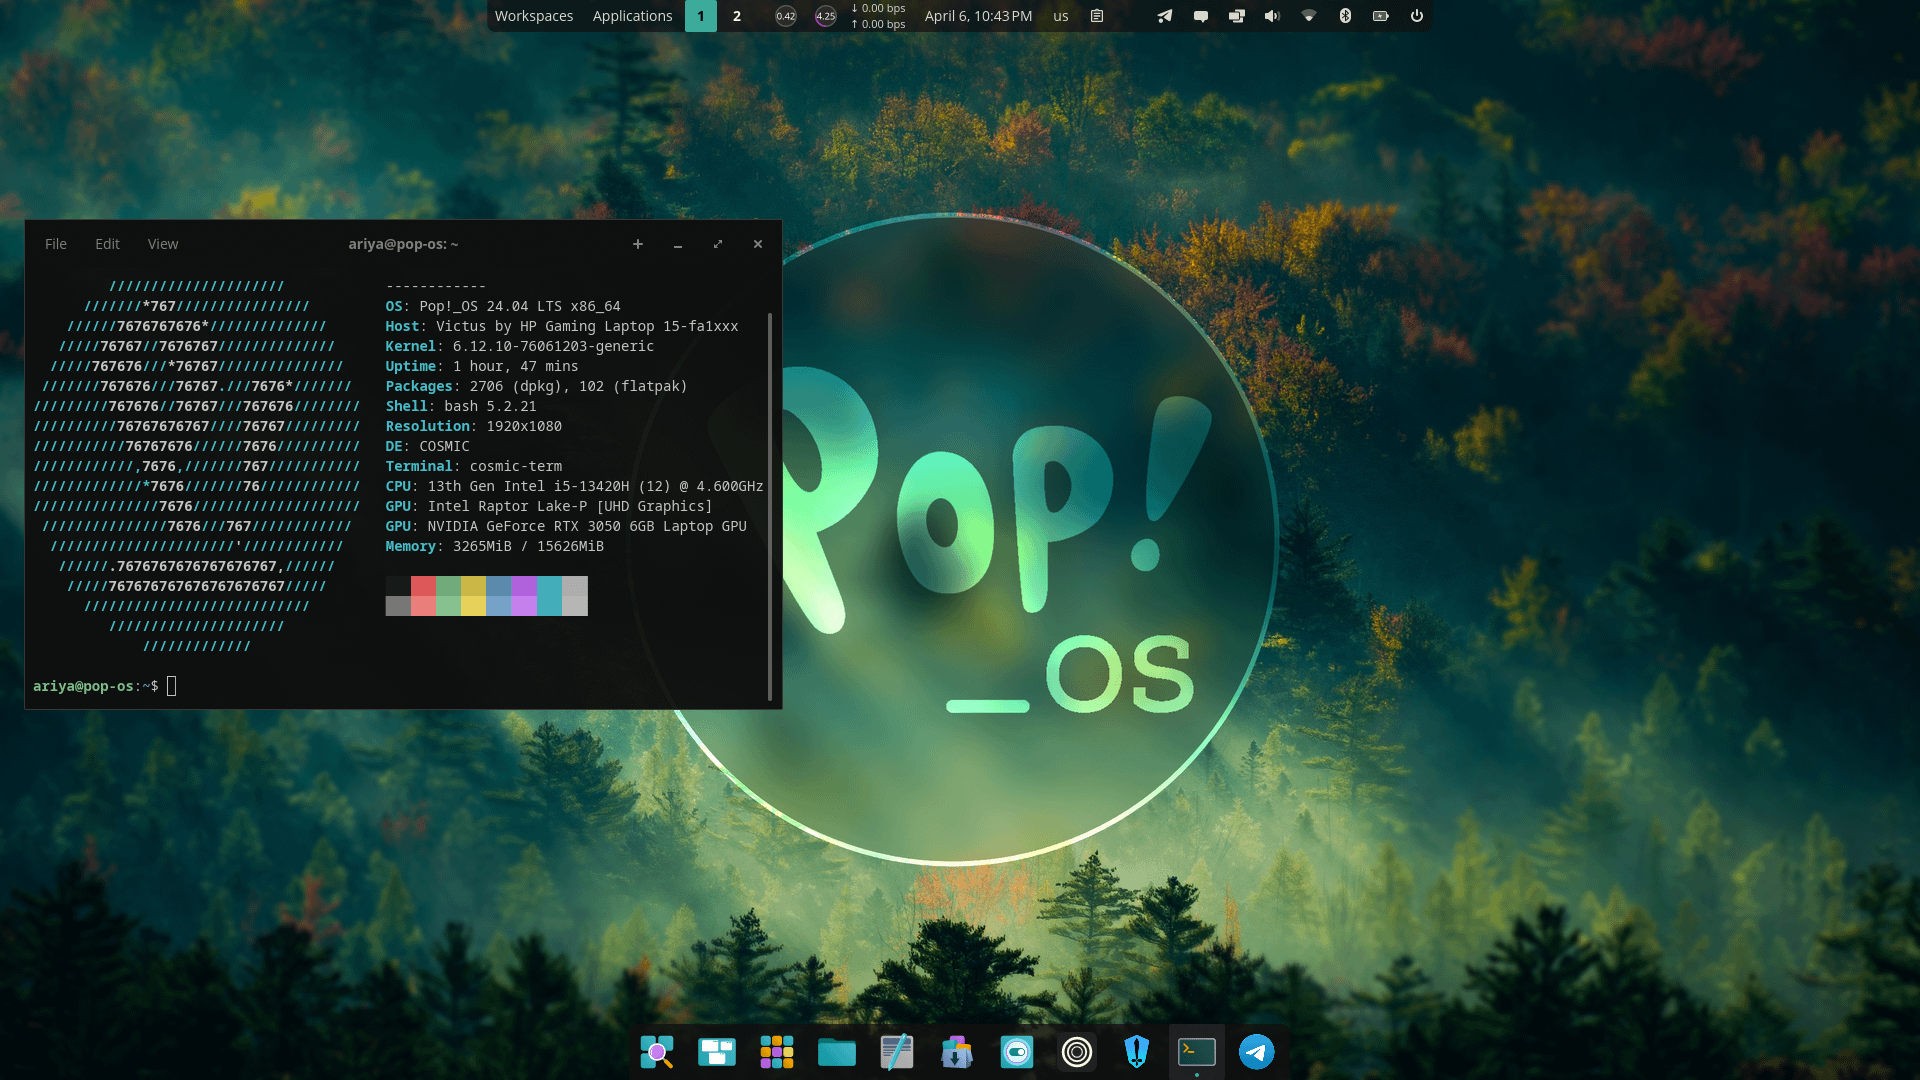
Task: Open the Wi-Fi network applet
Action: (x=1308, y=16)
